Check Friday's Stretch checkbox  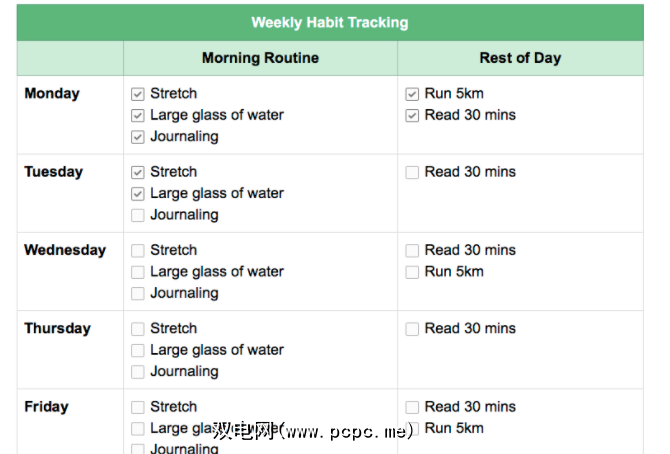pos(138,407)
